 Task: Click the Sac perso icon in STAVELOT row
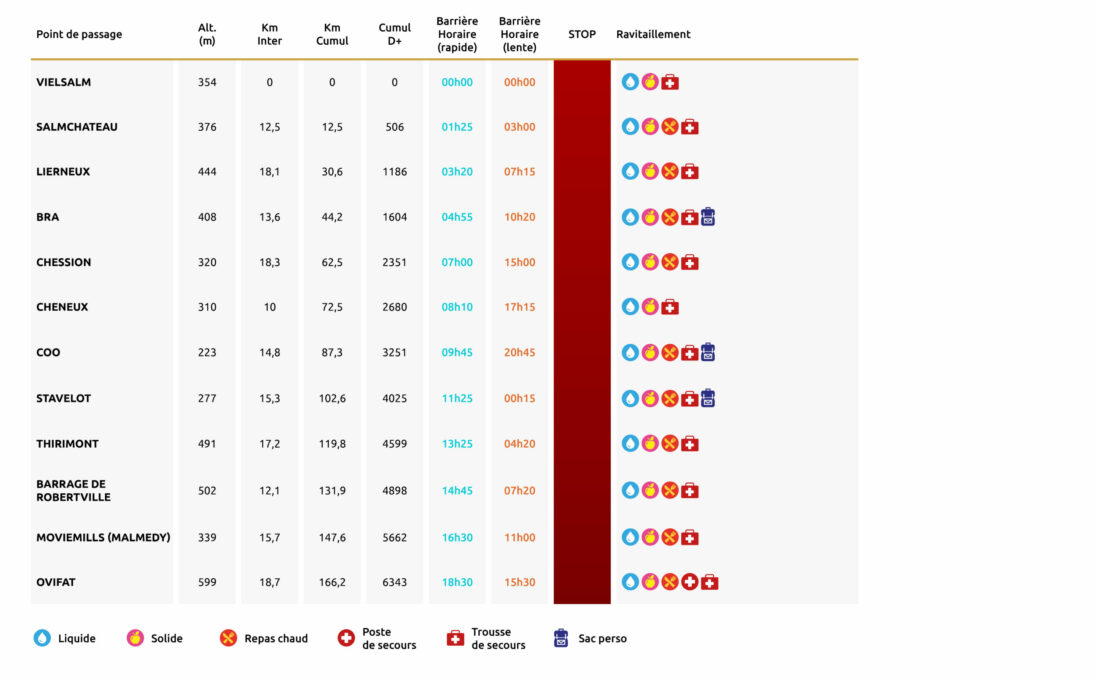(708, 398)
